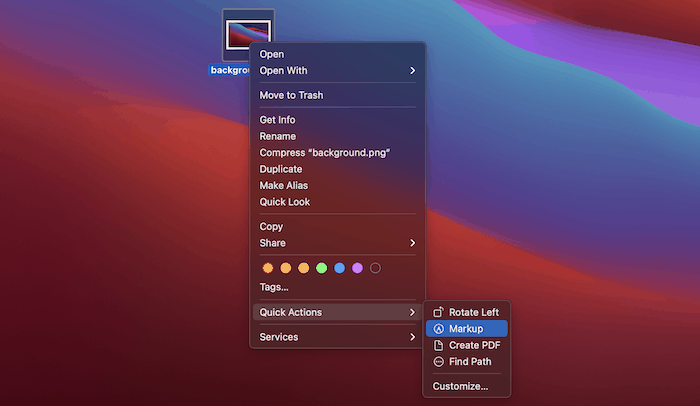Expand the Open With submenu arrow
Screen dimensions: 700x406
pos(412,71)
